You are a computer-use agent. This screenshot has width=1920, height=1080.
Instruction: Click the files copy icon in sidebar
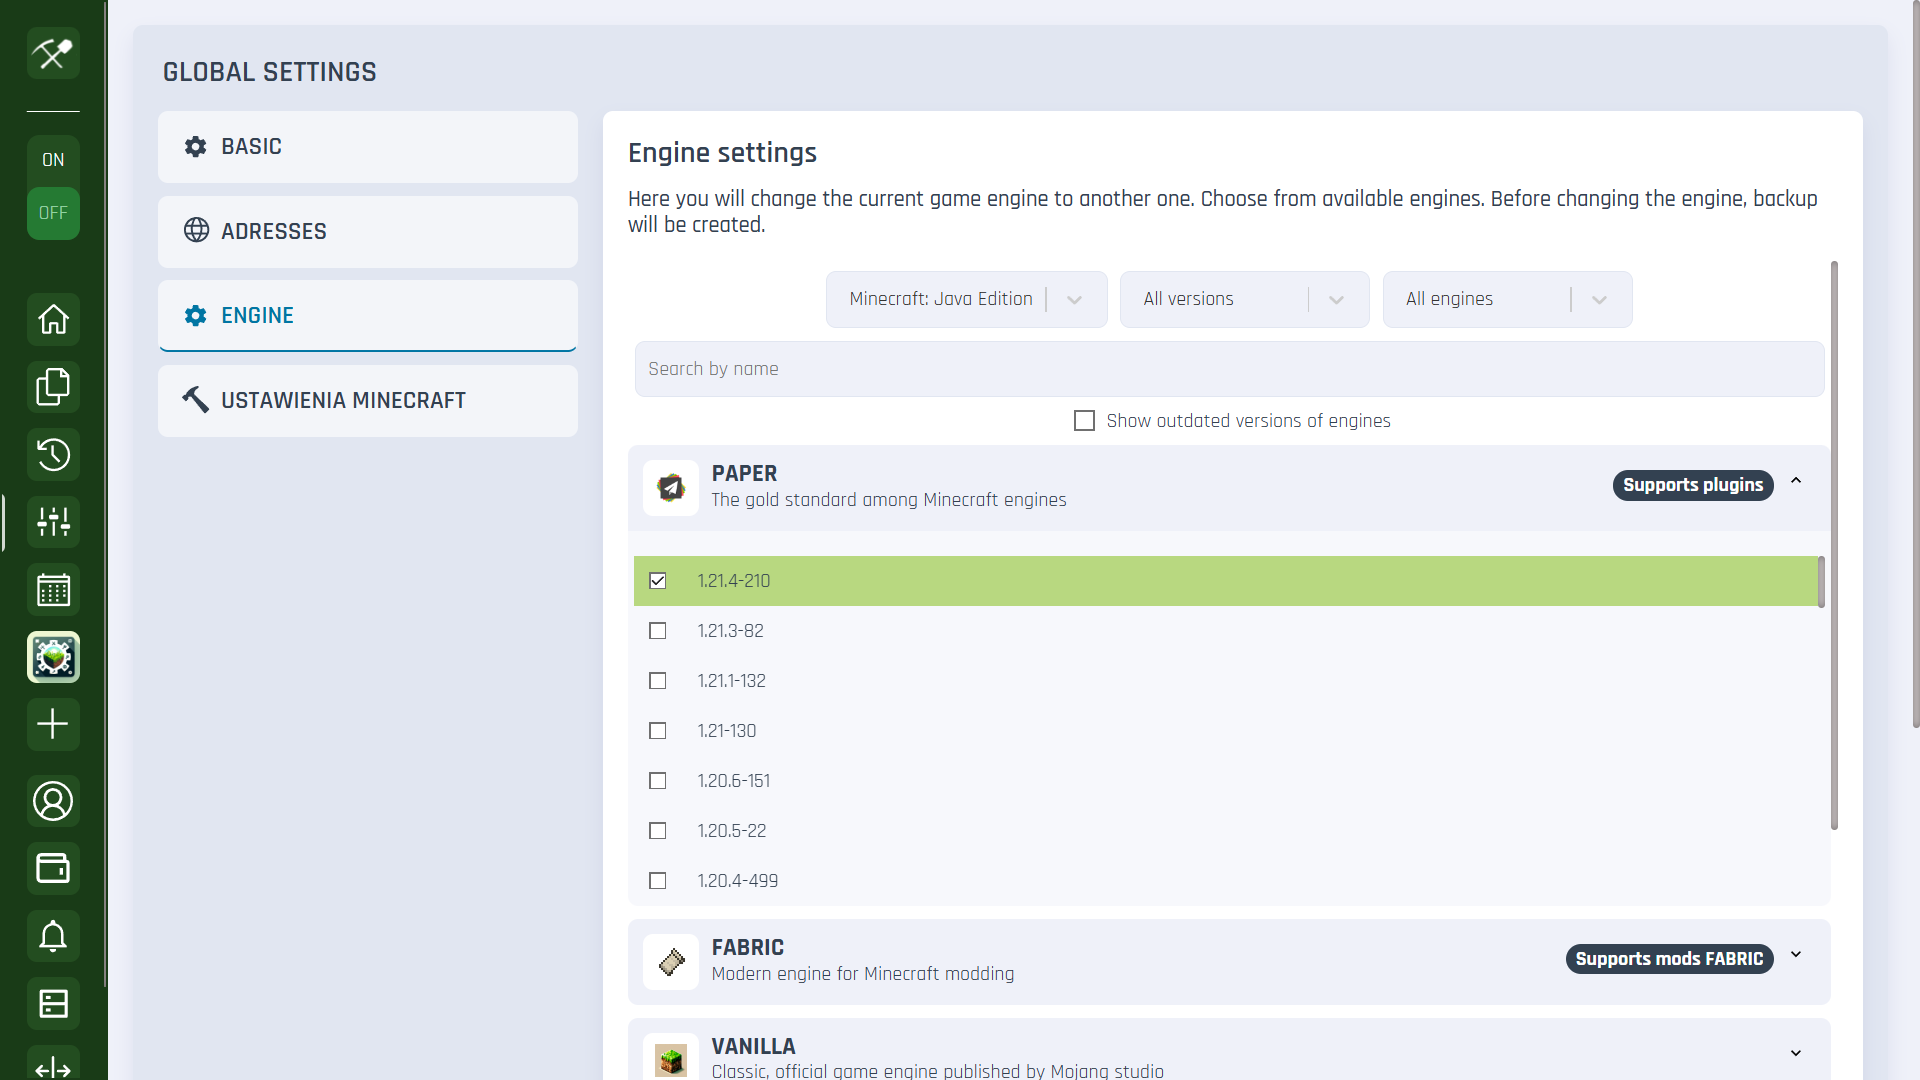[53, 387]
